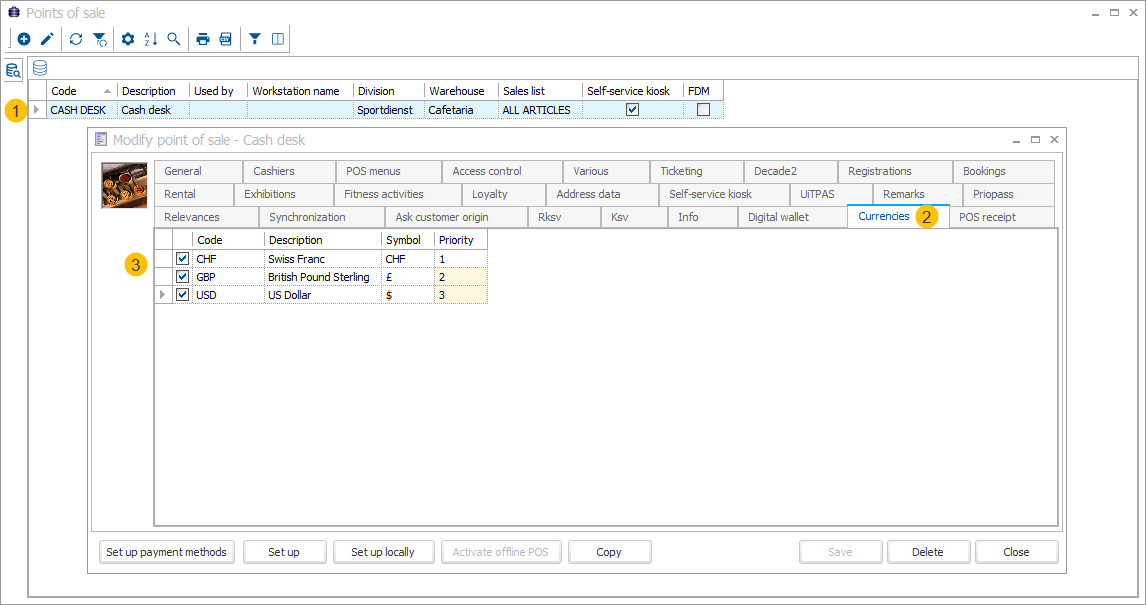The image size is (1146, 605).
Task: Click the add new point of sale icon
Action: click(x=24, y=39)
